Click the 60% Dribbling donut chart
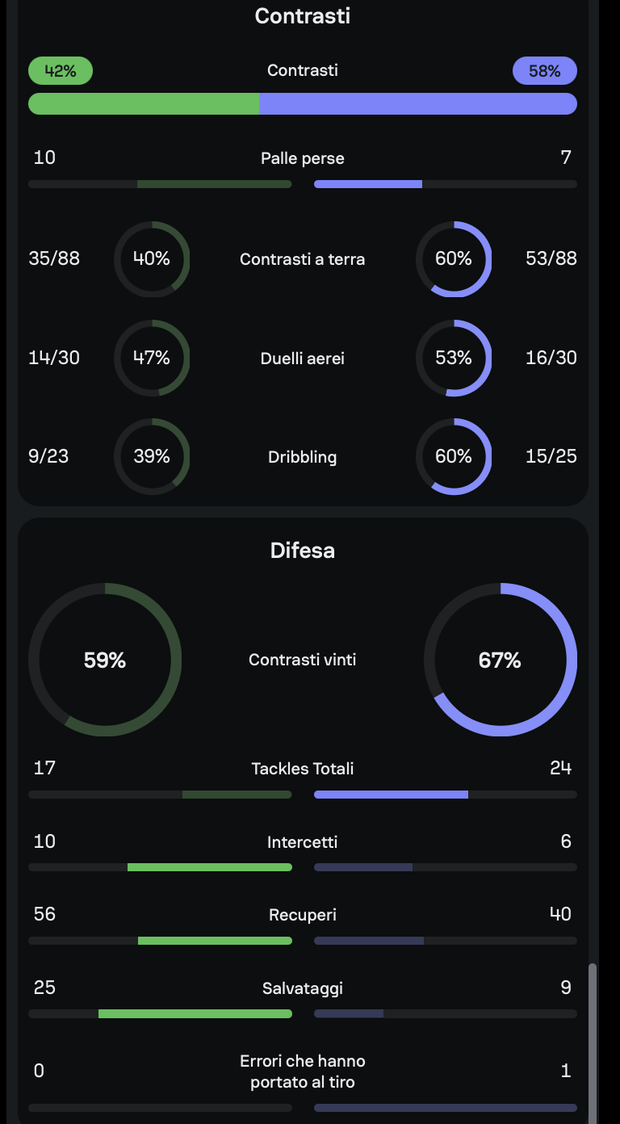Image resolution: width=620 pixels, height=1124 pixels. click(x=453, y=457)
